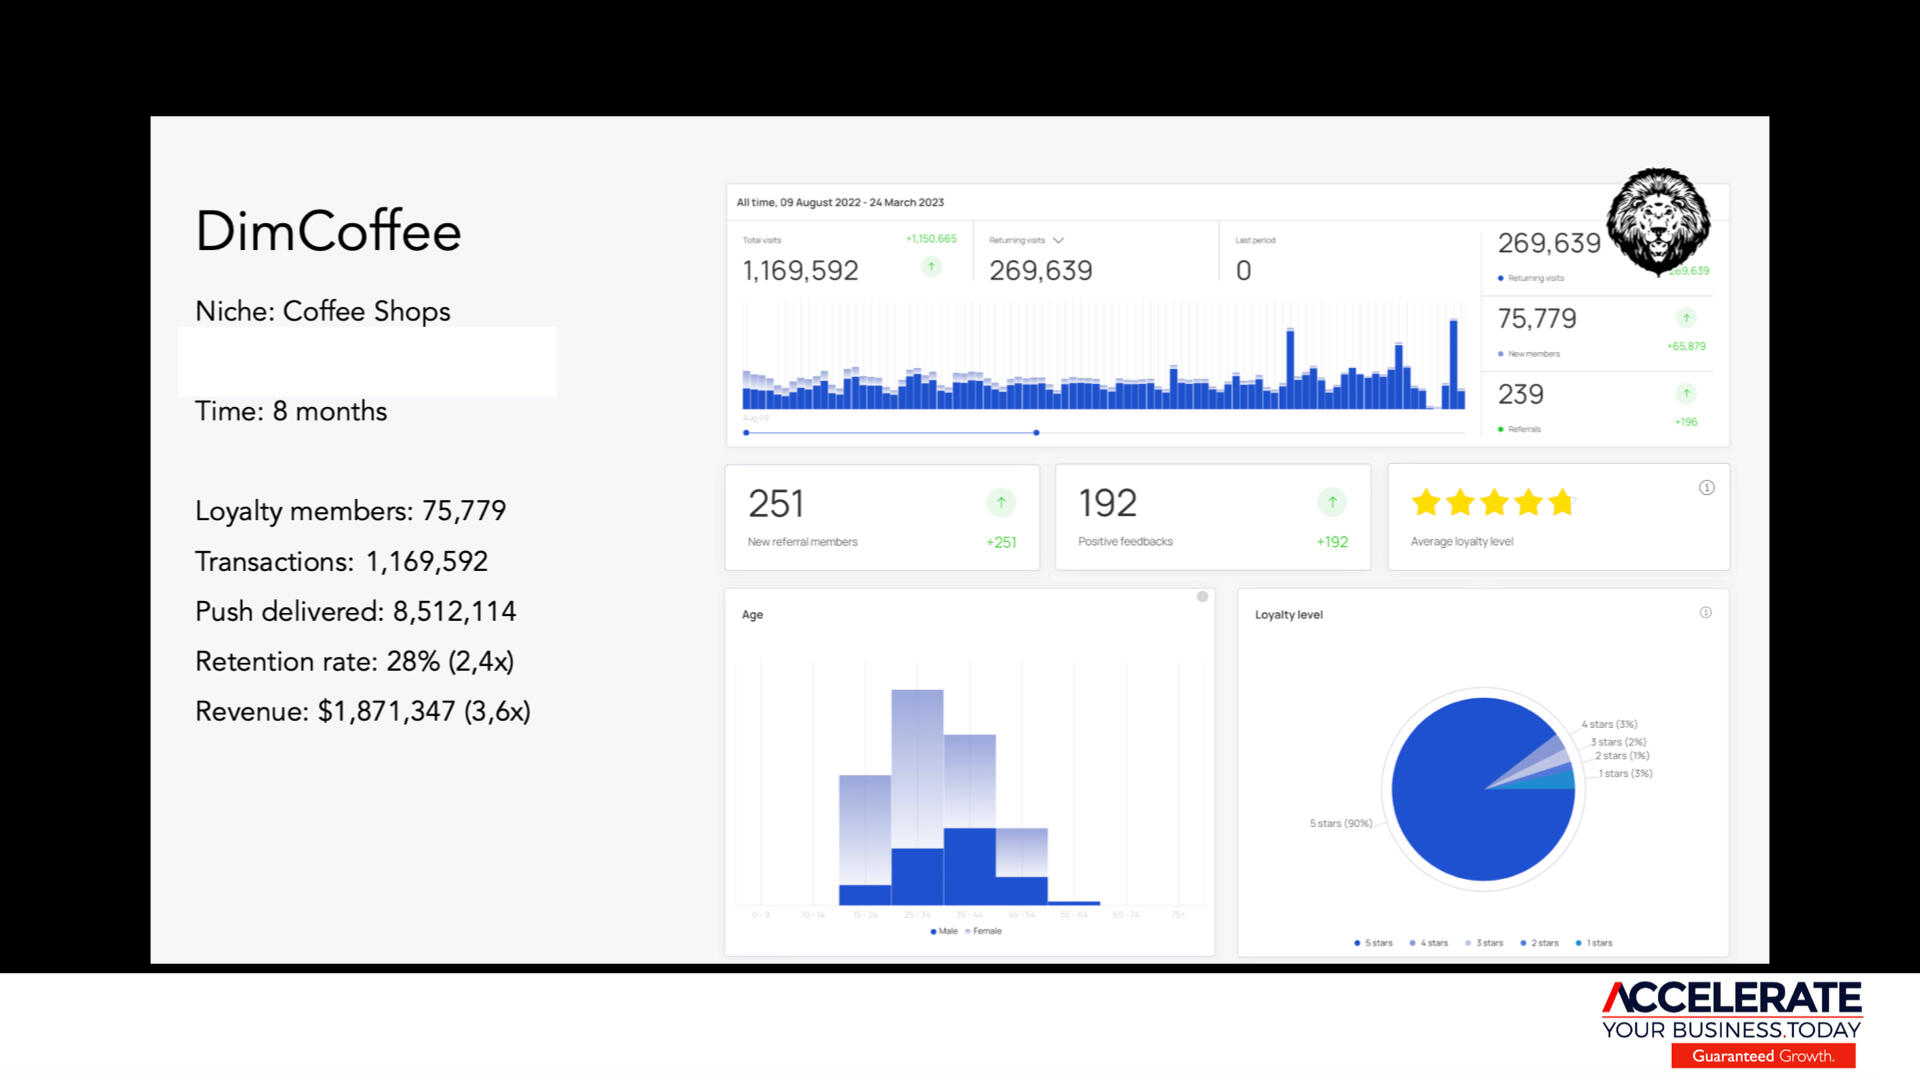Toggle 5 stars in pie legend

pyautogui.click(x=1373, y=943)
